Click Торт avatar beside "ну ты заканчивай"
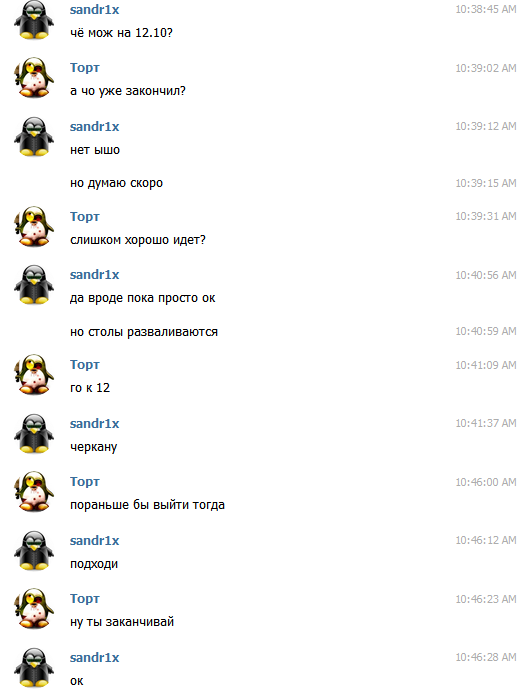 (x=34, y=609)
